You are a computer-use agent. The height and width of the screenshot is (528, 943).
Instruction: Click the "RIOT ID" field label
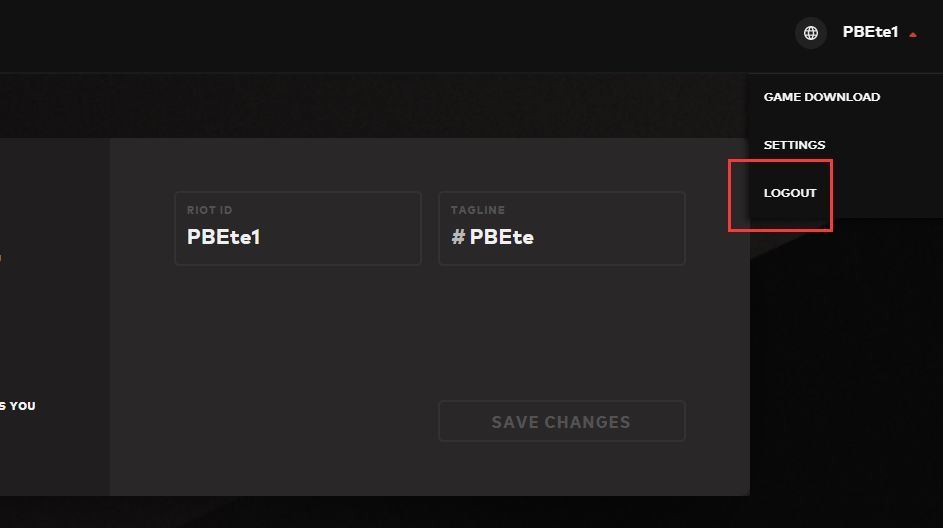click(209, 210)
